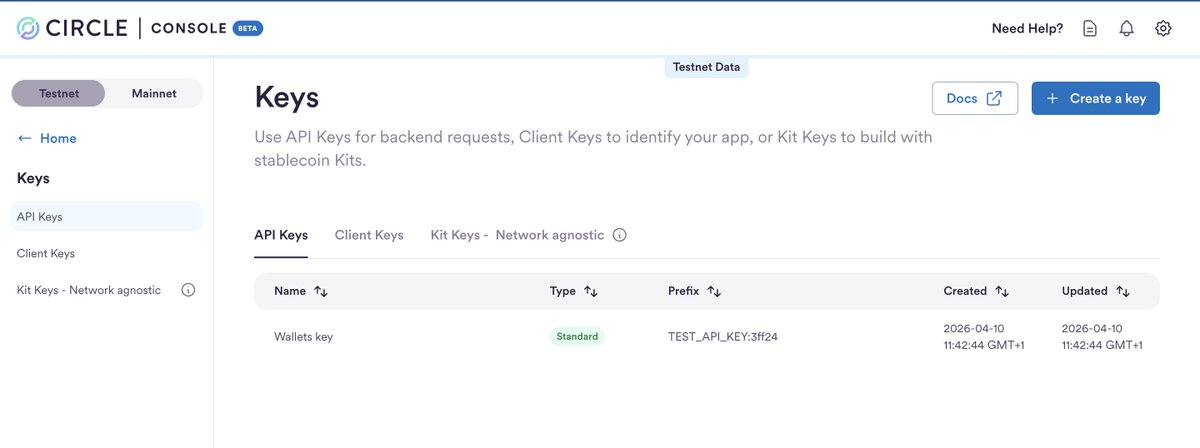Click the Wallets key name

tap(303, 337)
